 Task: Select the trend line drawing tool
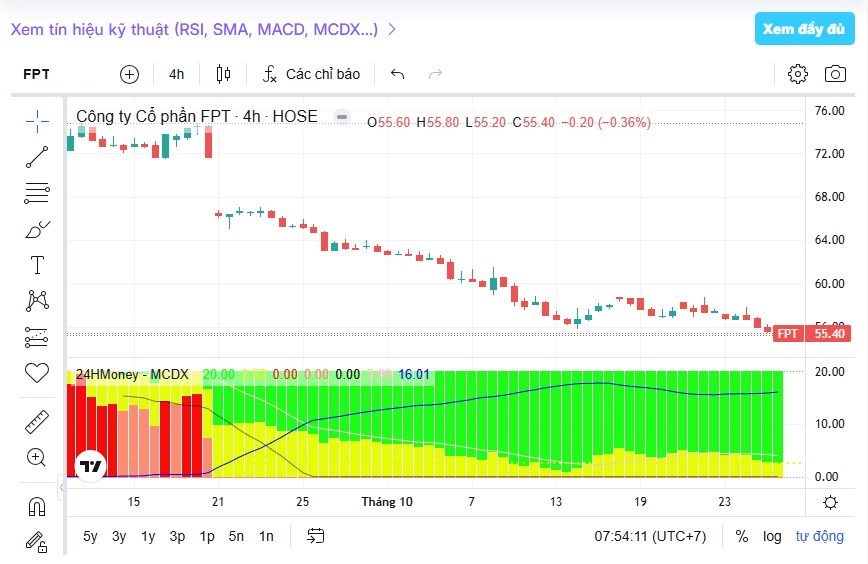point(37,157)
